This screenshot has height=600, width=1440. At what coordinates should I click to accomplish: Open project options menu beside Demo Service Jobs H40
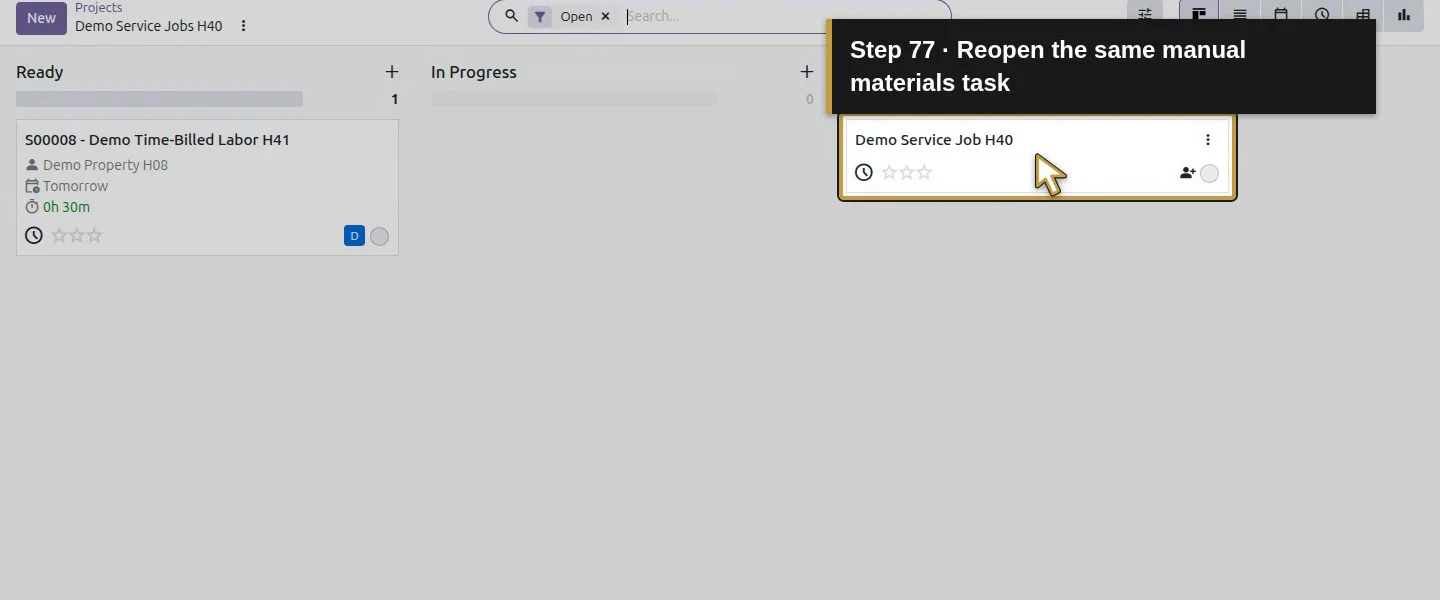[x=243, y=26]
